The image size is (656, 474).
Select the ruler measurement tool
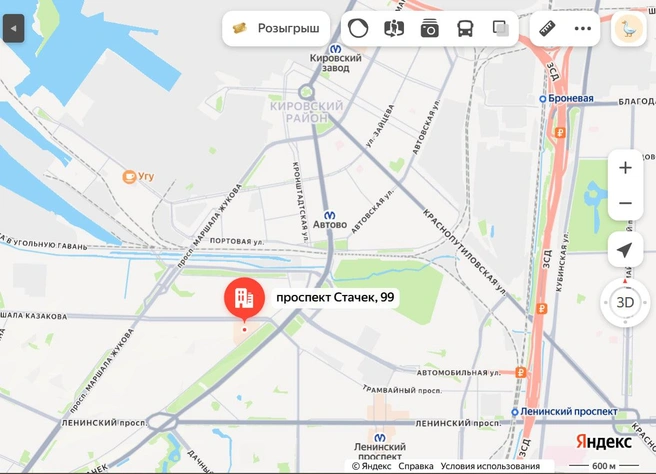coord(547,28)
